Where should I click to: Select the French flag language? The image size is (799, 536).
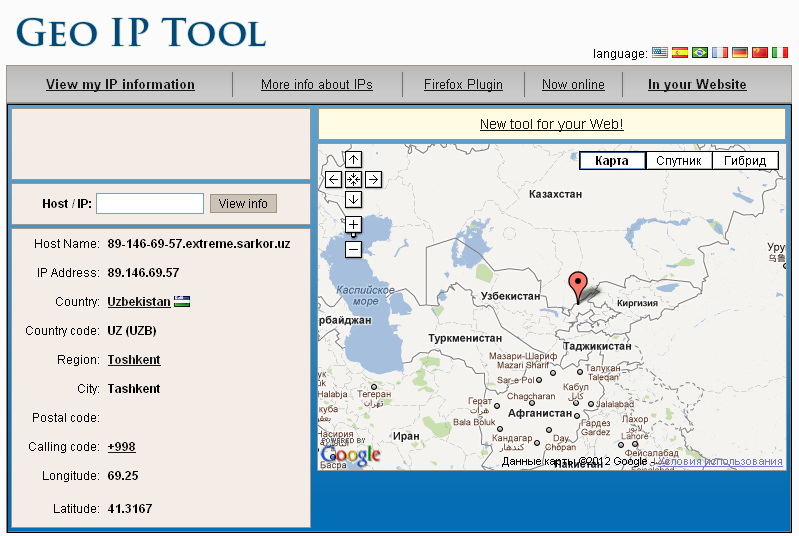[720, 52]
